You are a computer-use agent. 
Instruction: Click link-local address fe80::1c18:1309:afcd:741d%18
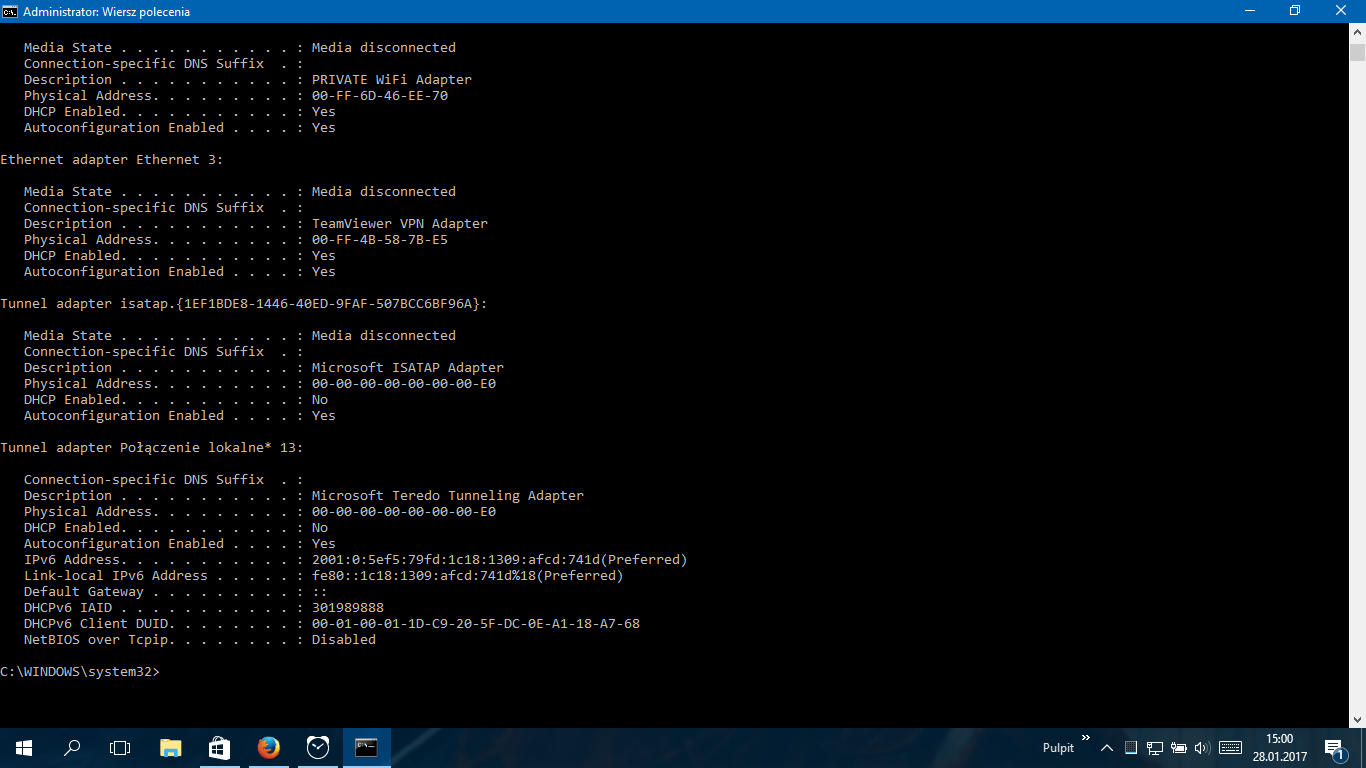coord(467,576)
